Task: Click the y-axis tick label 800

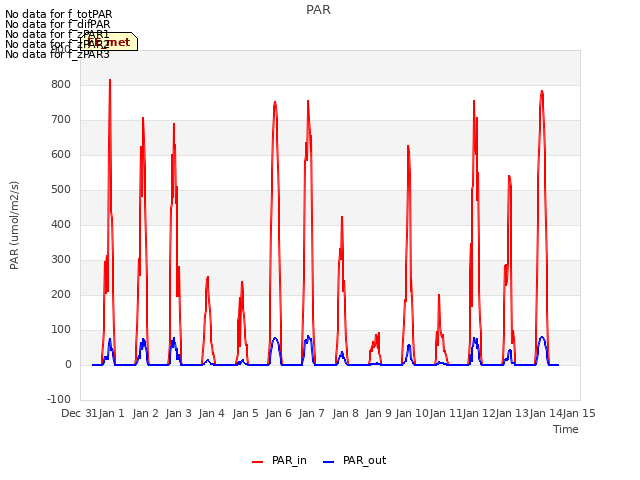Action: (x=61, y=84)
